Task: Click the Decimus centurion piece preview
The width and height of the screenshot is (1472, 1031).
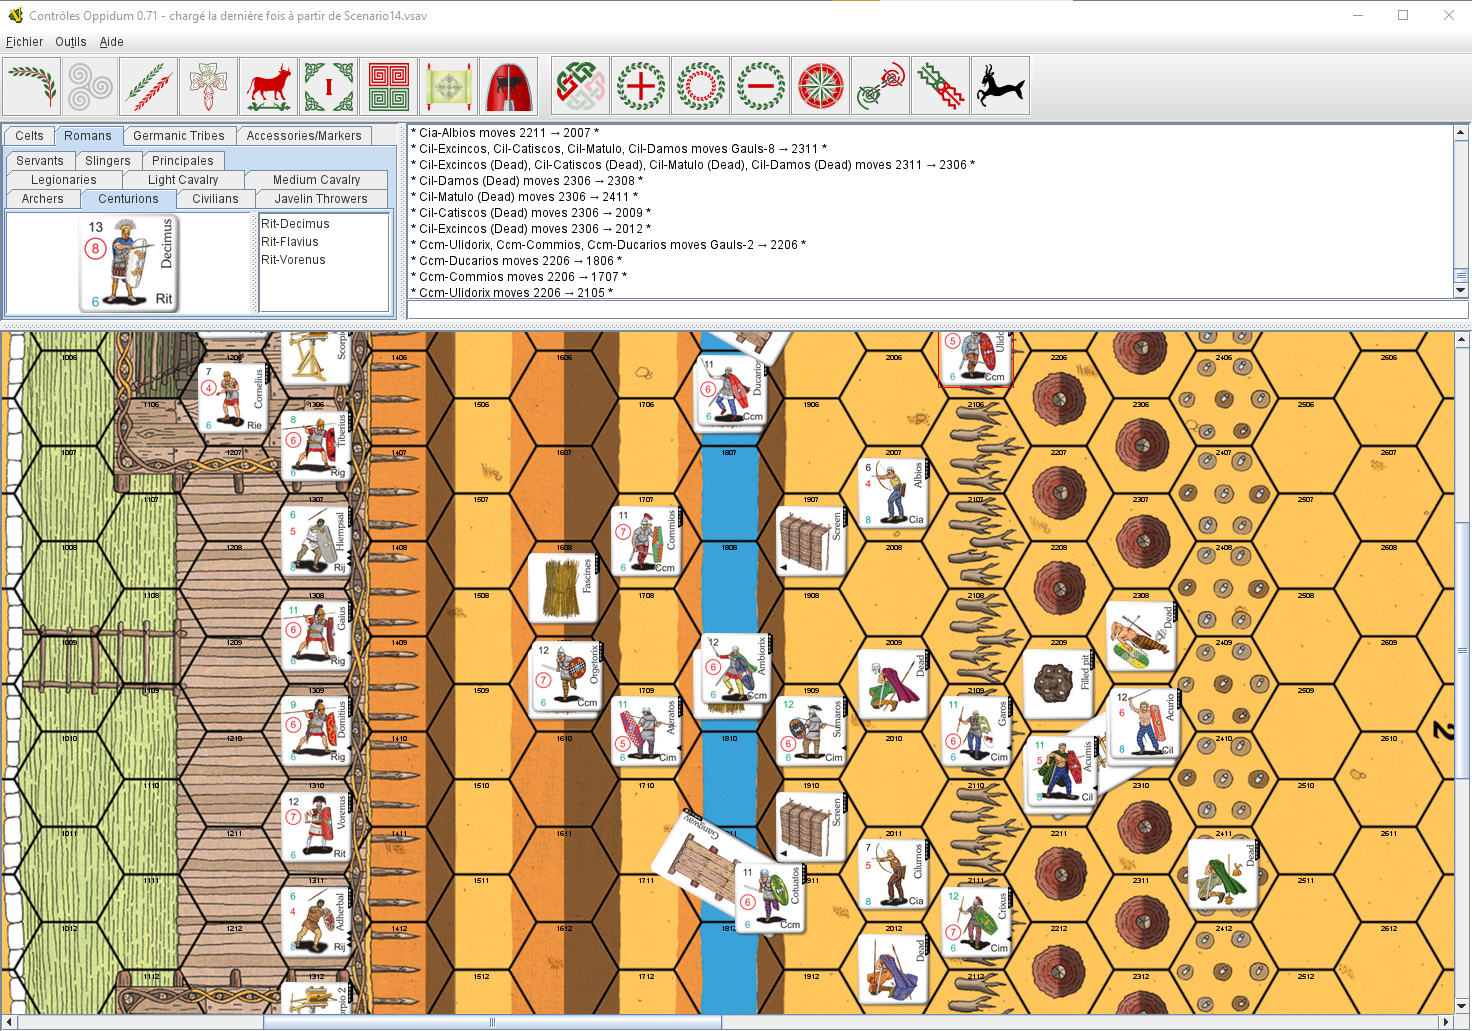Action: pos(129,264)
